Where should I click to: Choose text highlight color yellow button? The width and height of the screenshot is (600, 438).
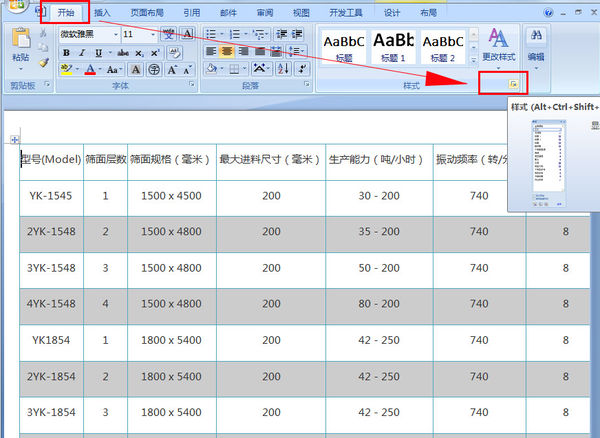click(x=66, y=69)
